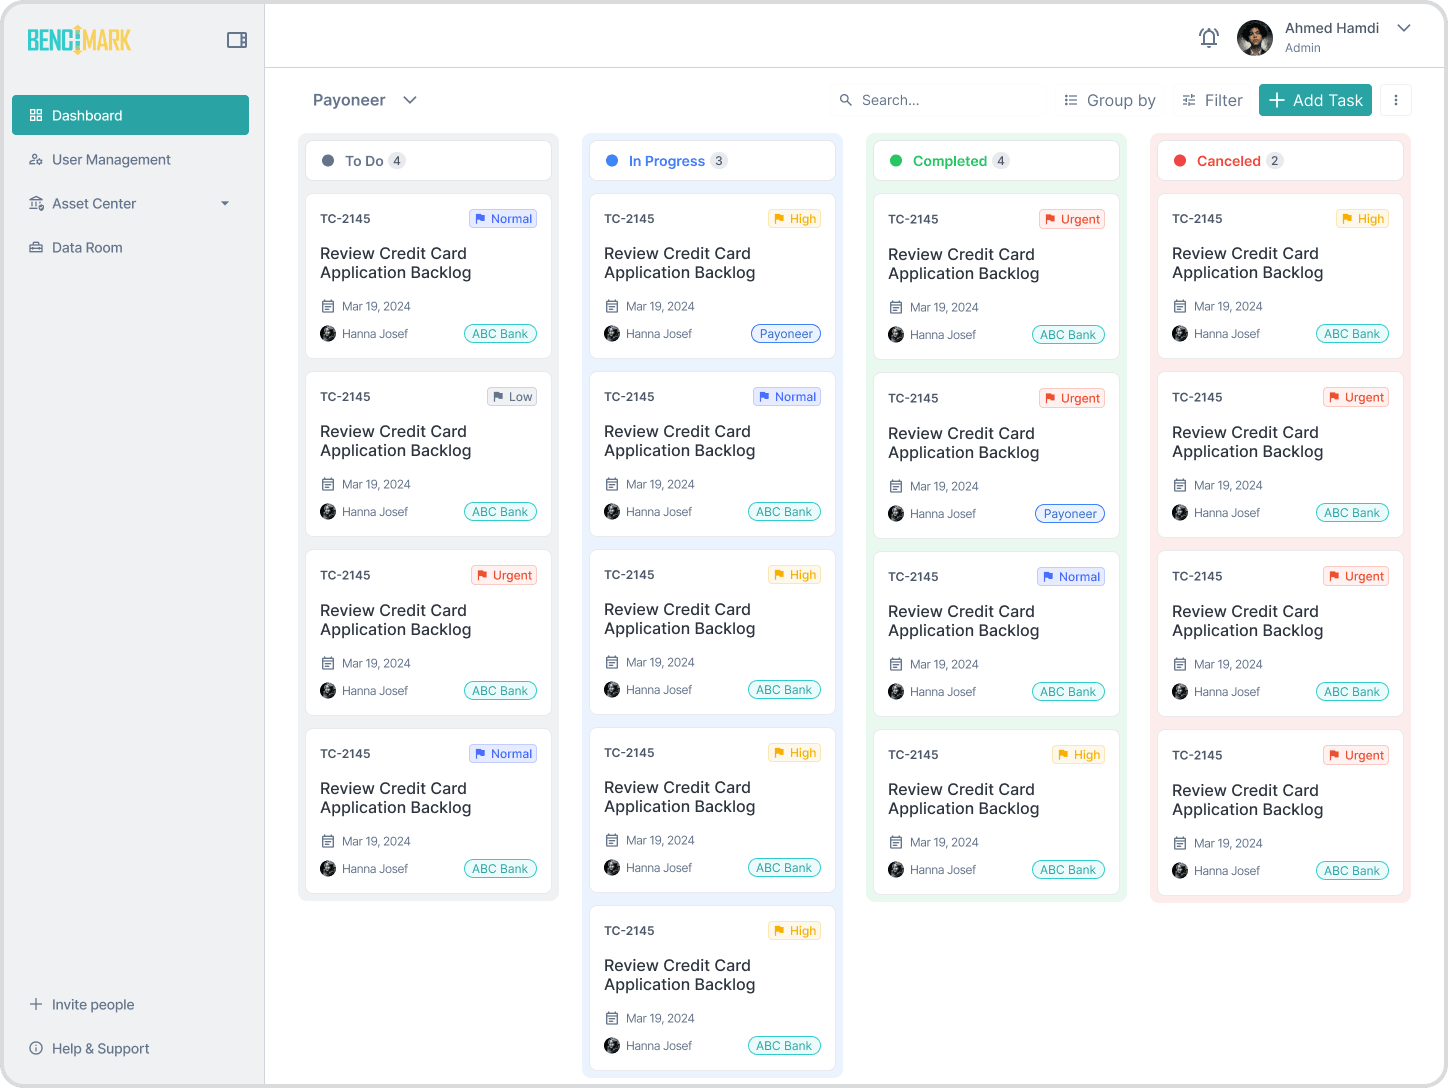Screen dimensions: 1448x1088
Task: Click the search magnifier icon
Action: [846, 100]
